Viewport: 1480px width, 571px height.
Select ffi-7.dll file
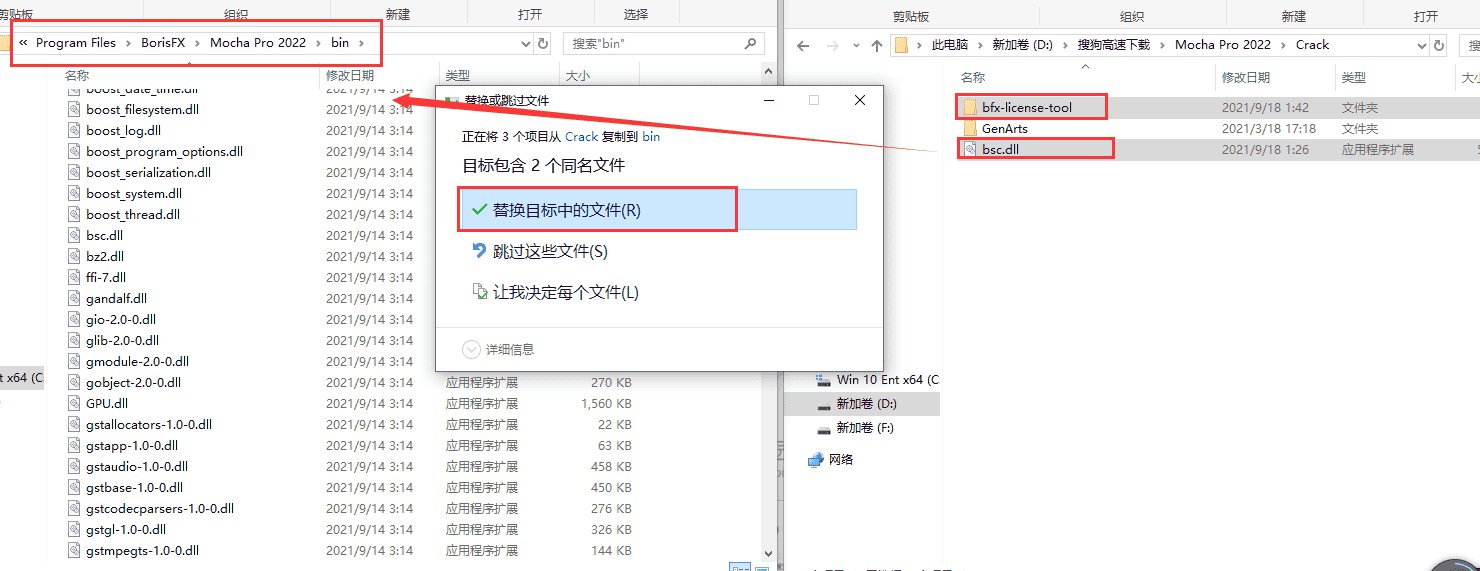[x=106, y=278]
